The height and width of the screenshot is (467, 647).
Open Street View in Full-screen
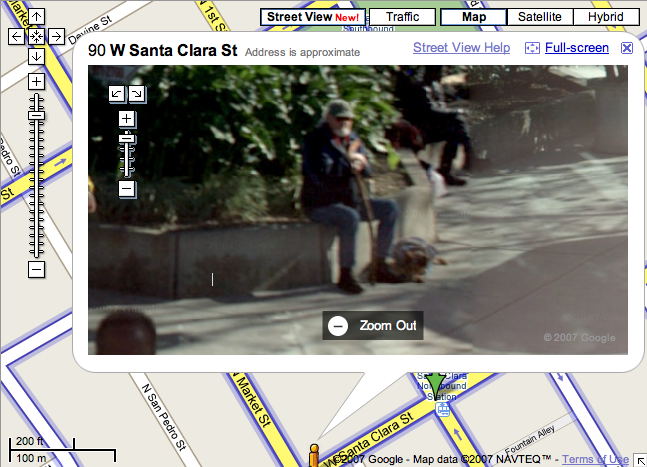576,48
